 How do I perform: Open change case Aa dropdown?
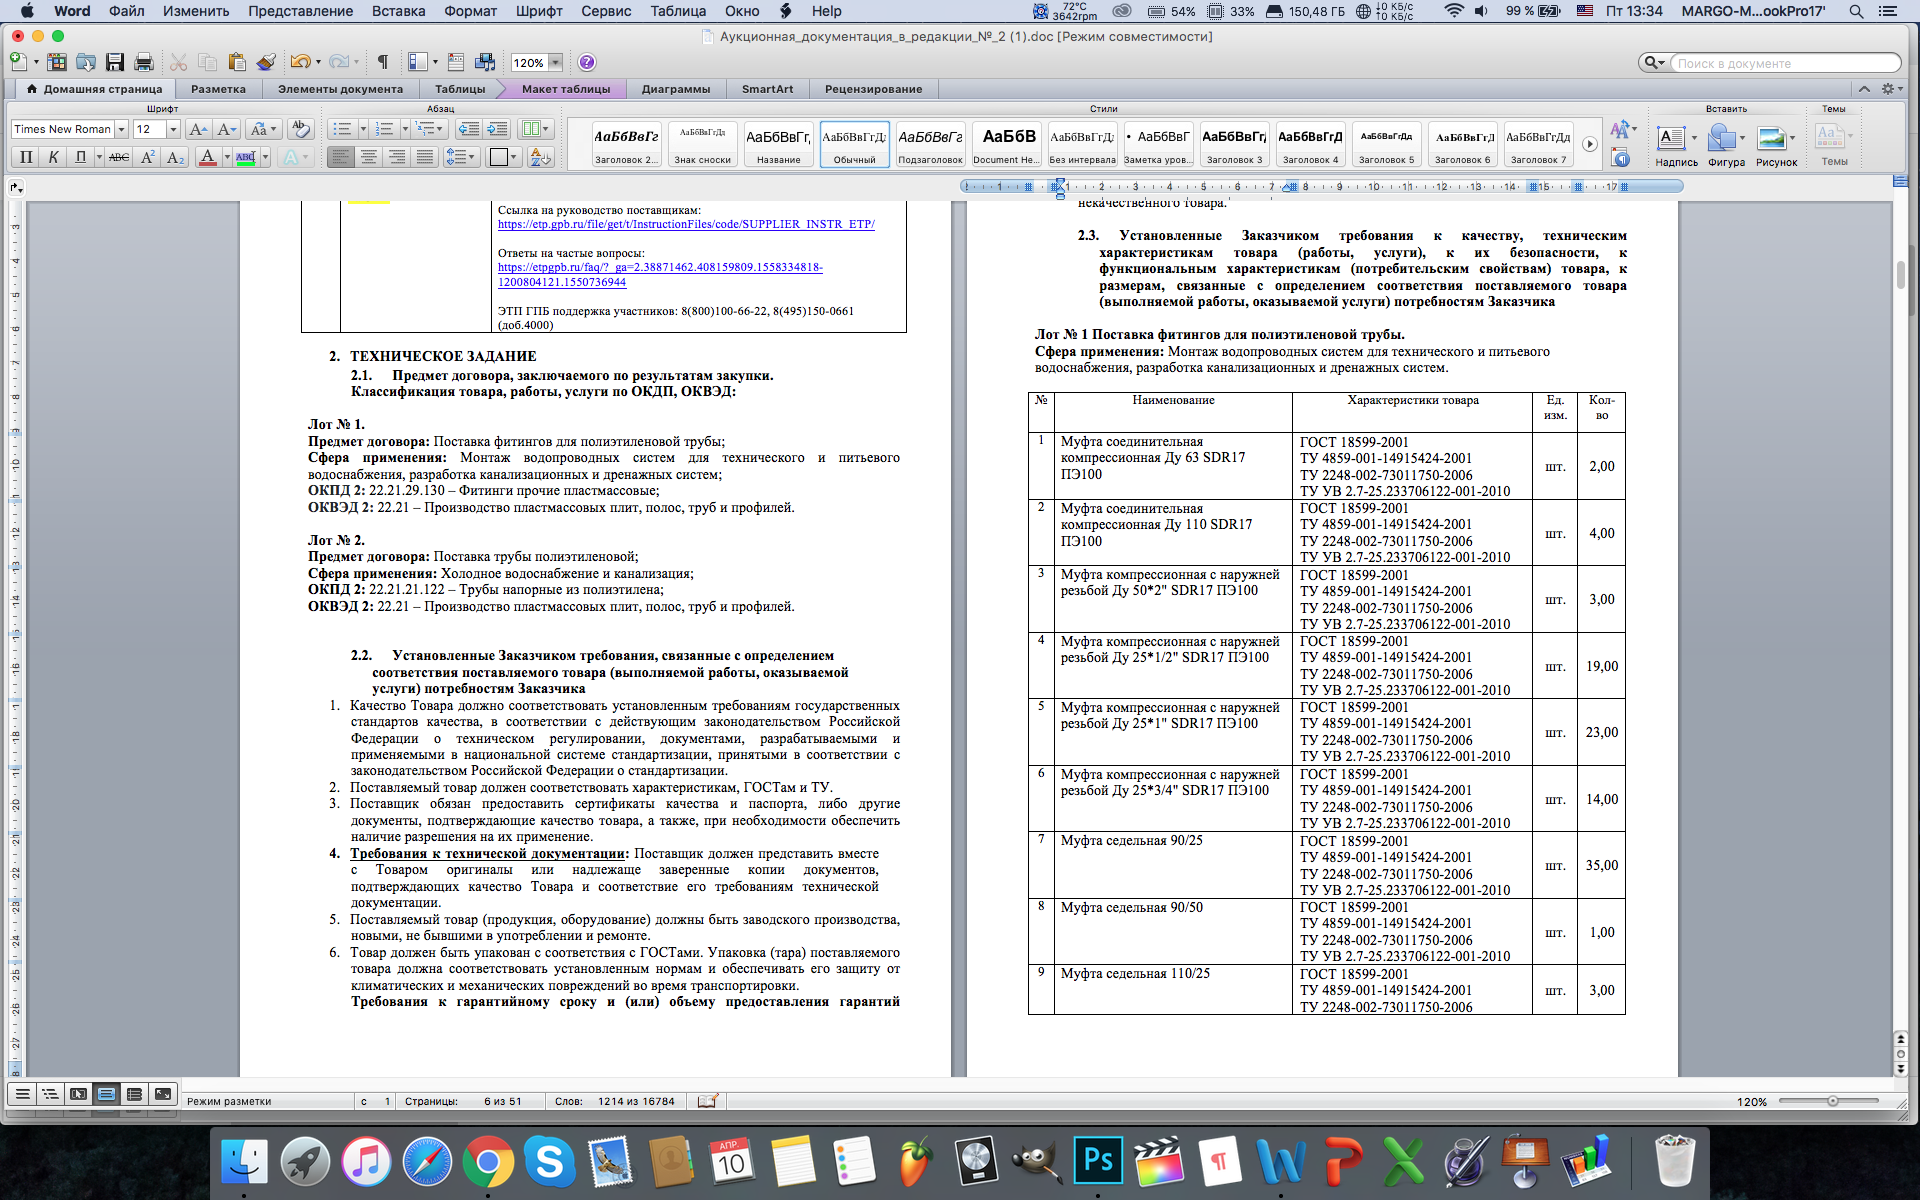pyautogui.click(x=264, y=129)
